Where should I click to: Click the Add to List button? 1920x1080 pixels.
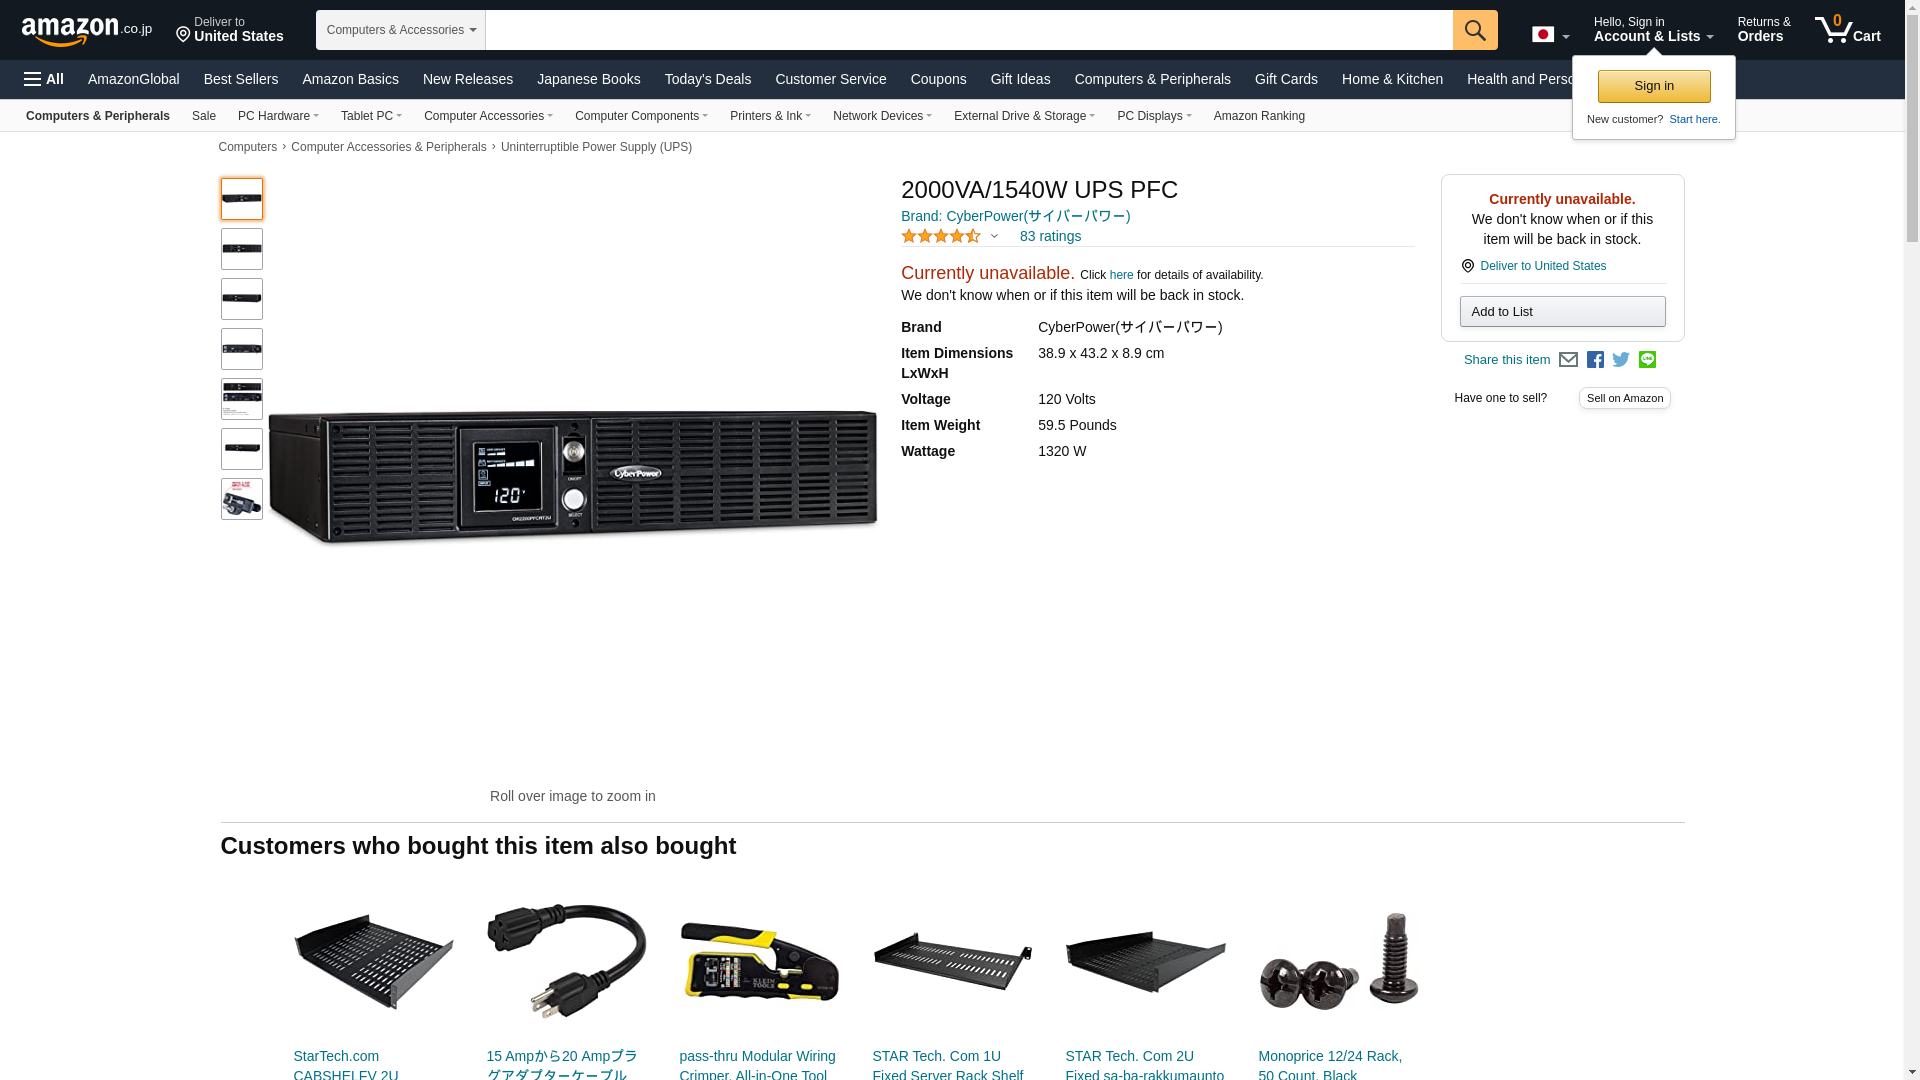tap(1562, 312)
